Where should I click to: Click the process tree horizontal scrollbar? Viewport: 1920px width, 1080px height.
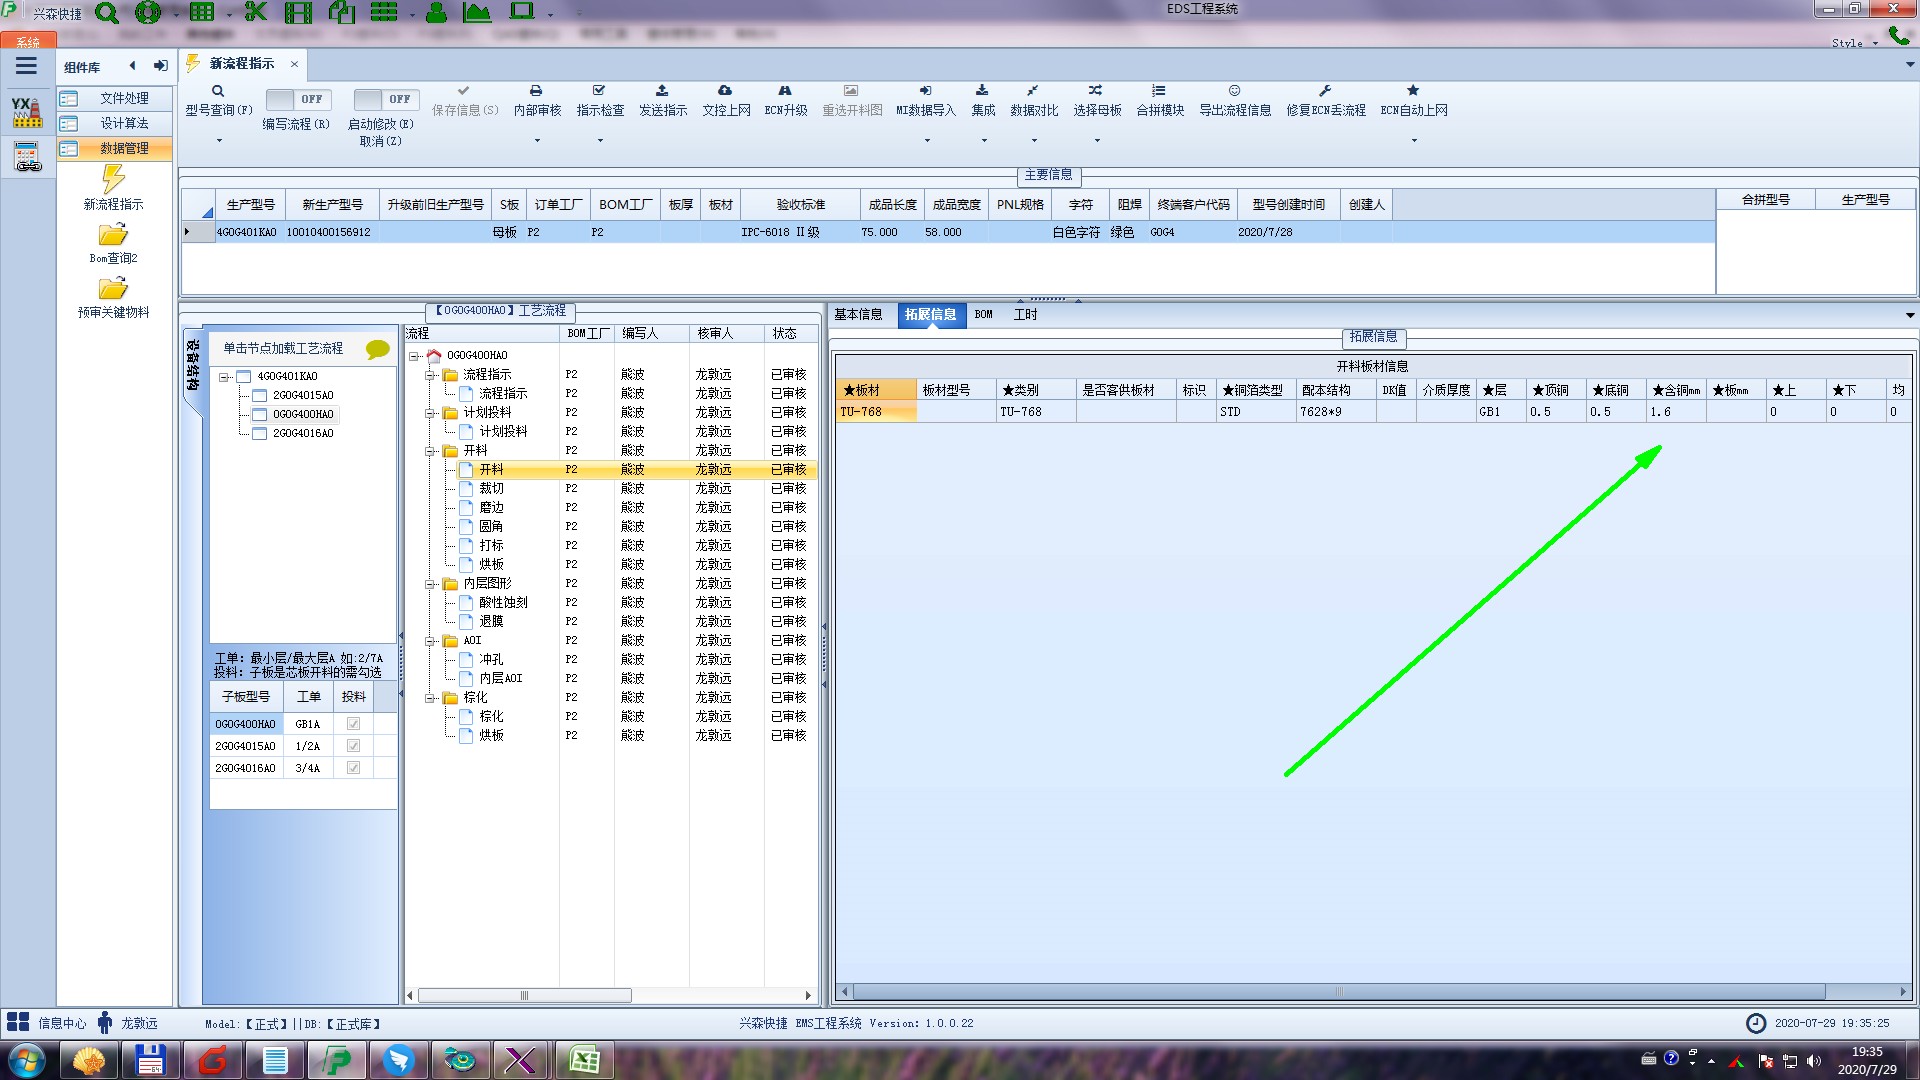pos(524,996)
